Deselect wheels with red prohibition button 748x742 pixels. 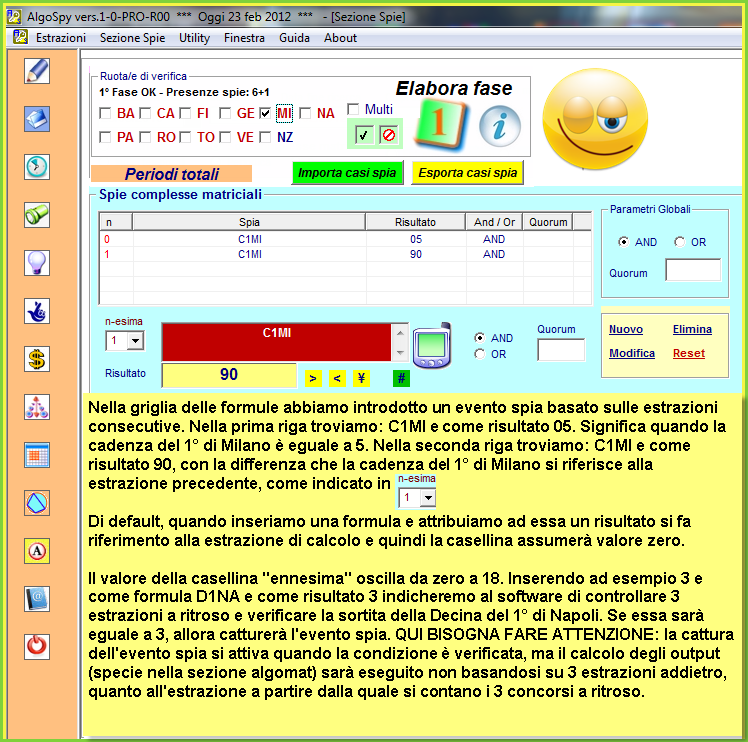(x=389, y=135)
